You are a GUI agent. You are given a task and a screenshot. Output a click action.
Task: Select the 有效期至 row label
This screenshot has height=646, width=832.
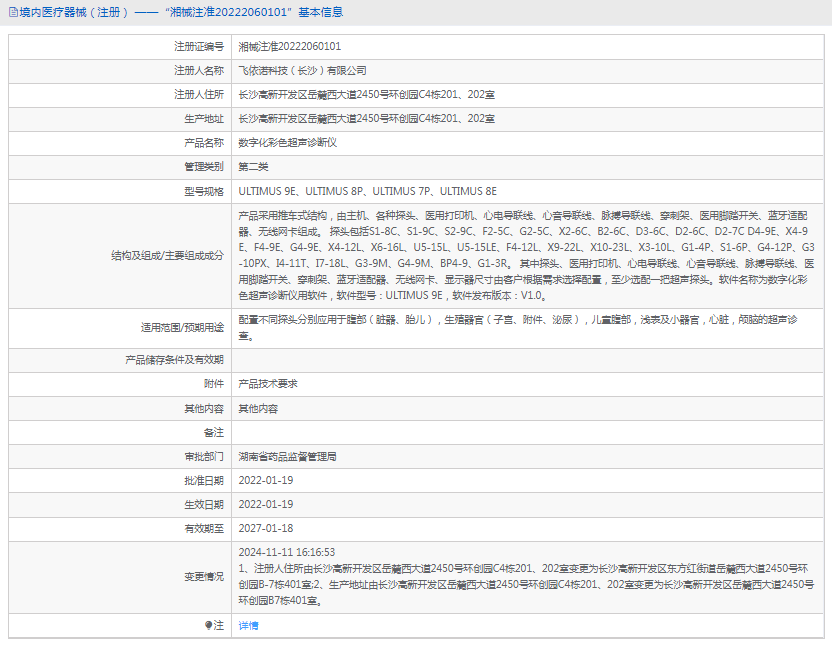(x=204, y=528)
